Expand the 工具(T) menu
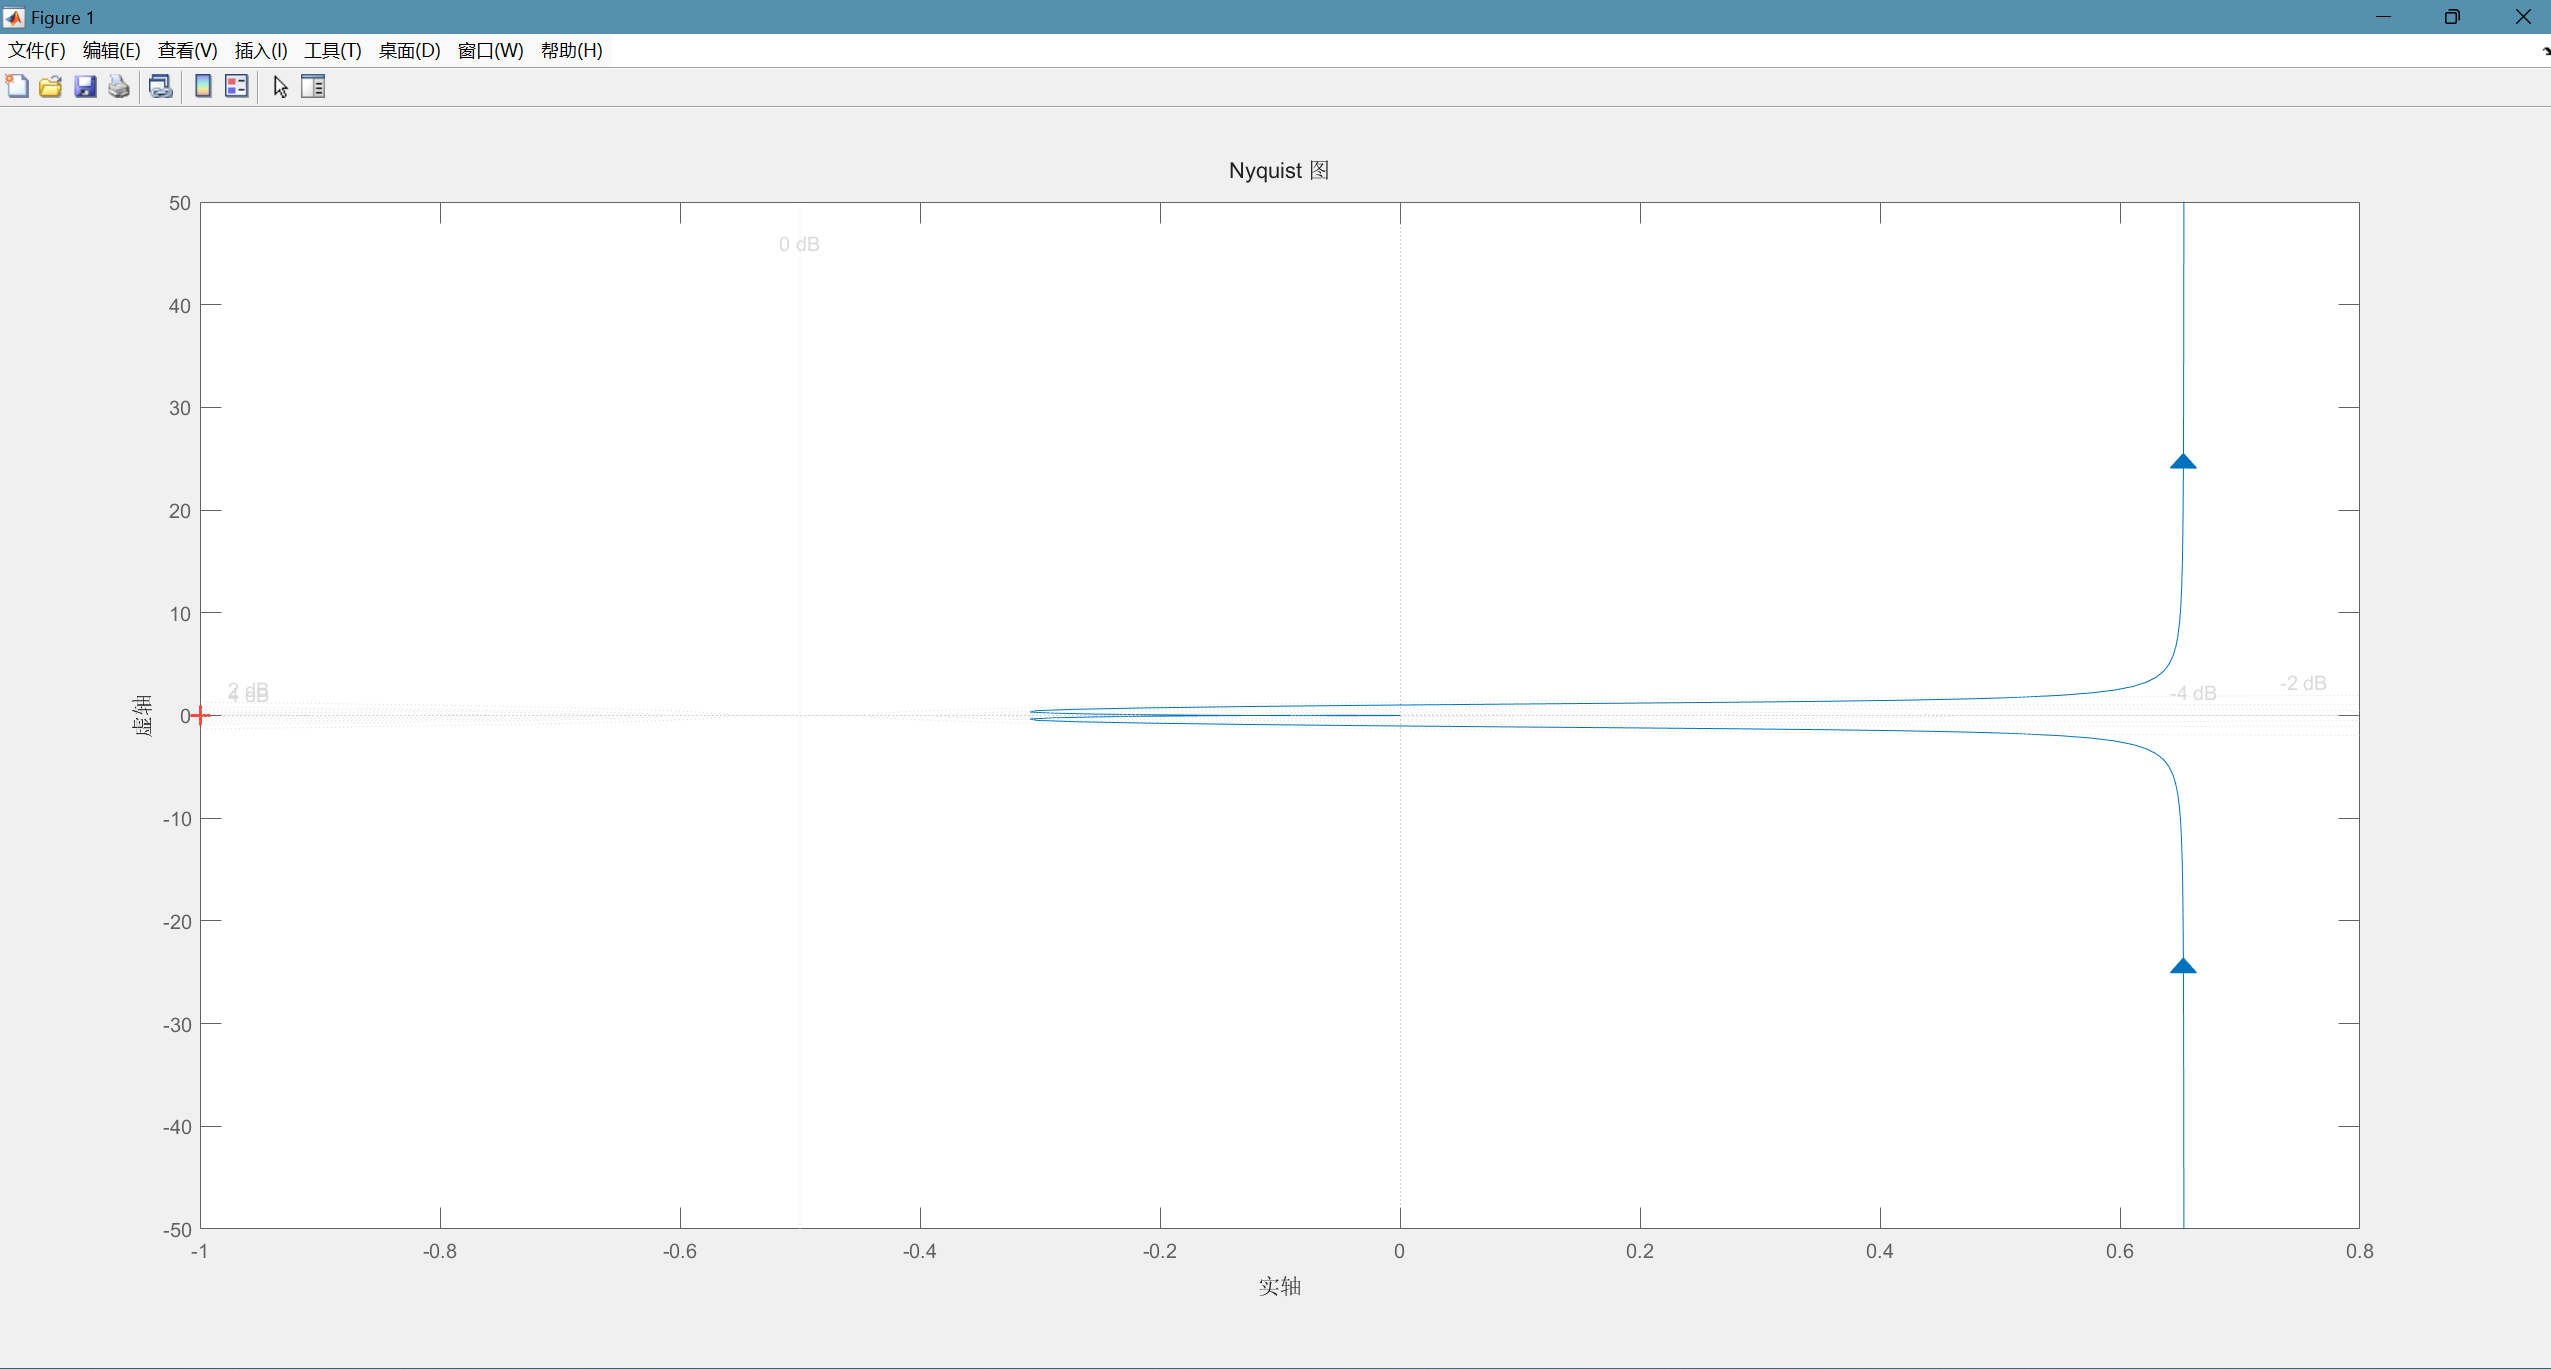Viewport: 2551px width, 1369px height. tap(333, 51)
